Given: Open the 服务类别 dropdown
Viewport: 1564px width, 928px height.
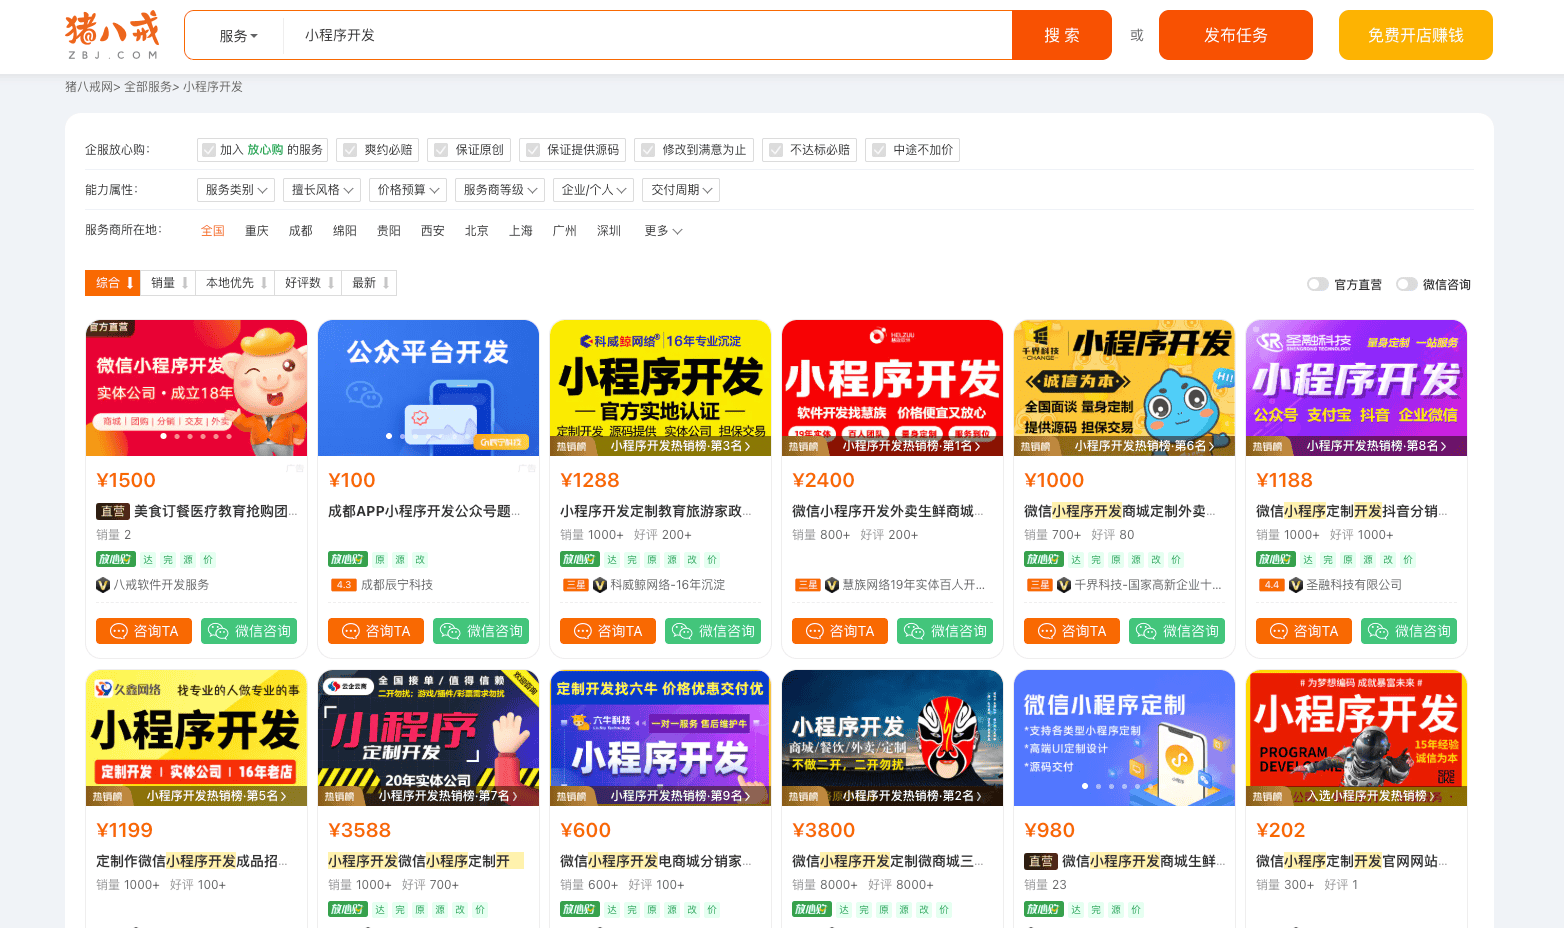Looking at the screenshot, I should pyautogui.click(x=235, y=190).
